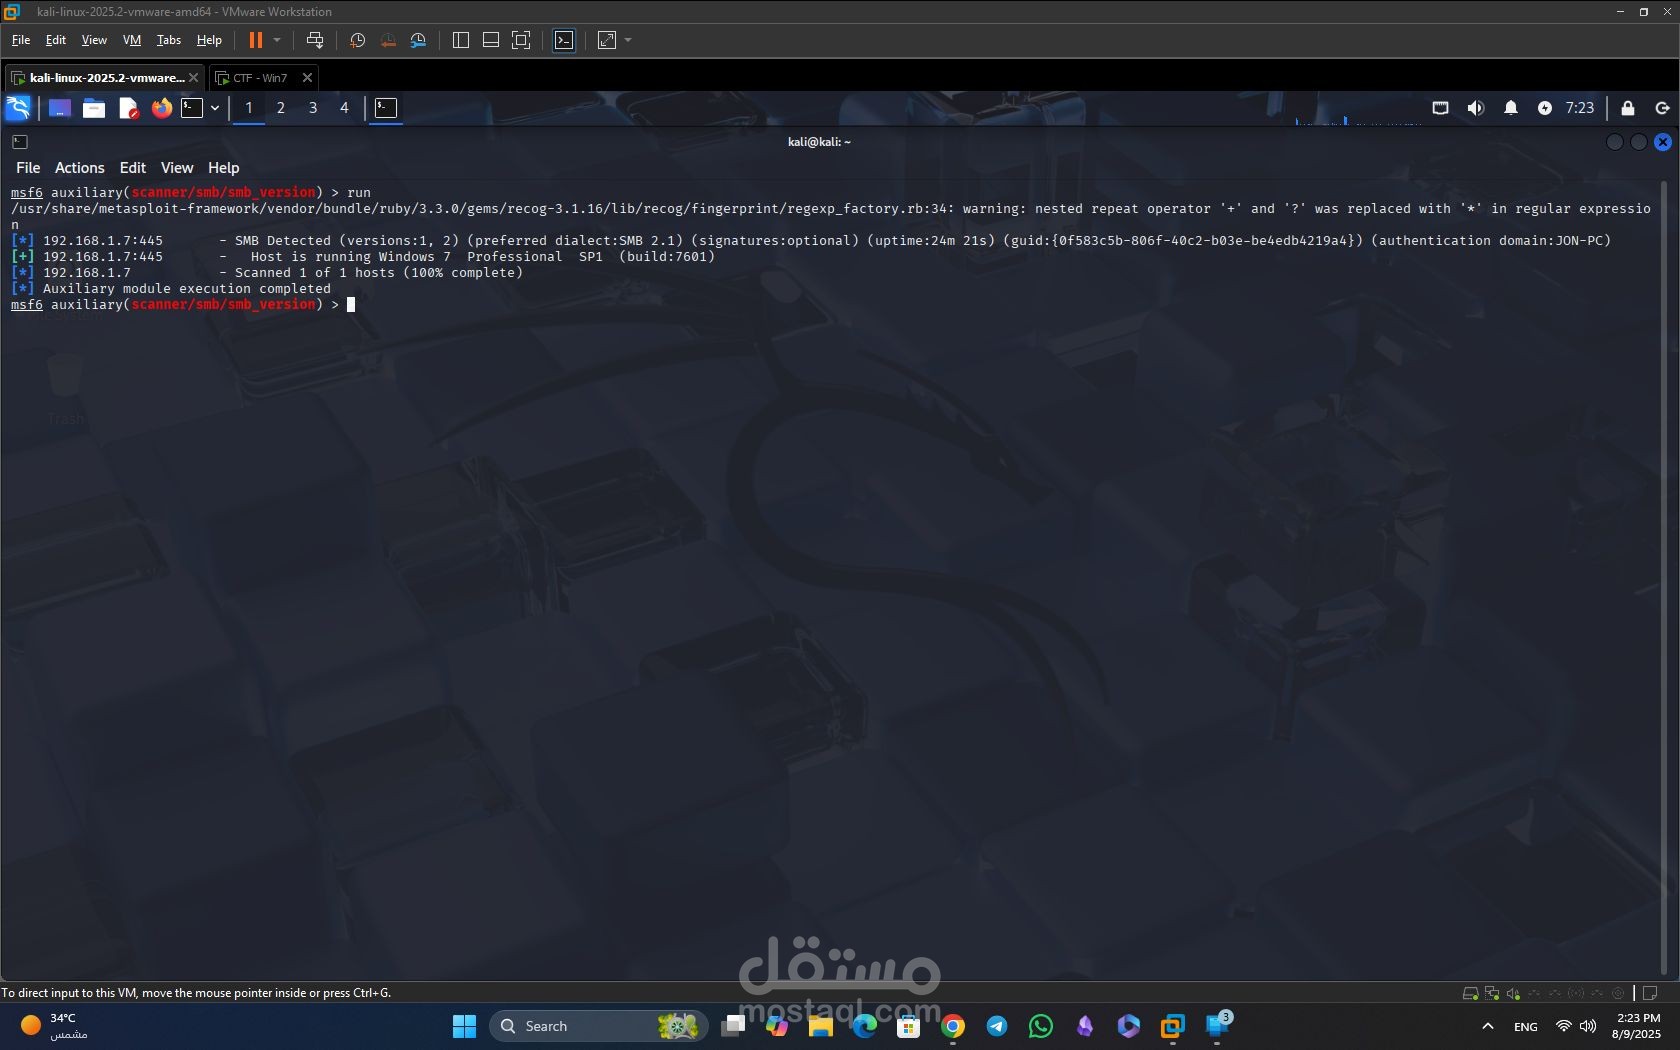
Task: Open VMware File menu
Action: pos(21,40)
